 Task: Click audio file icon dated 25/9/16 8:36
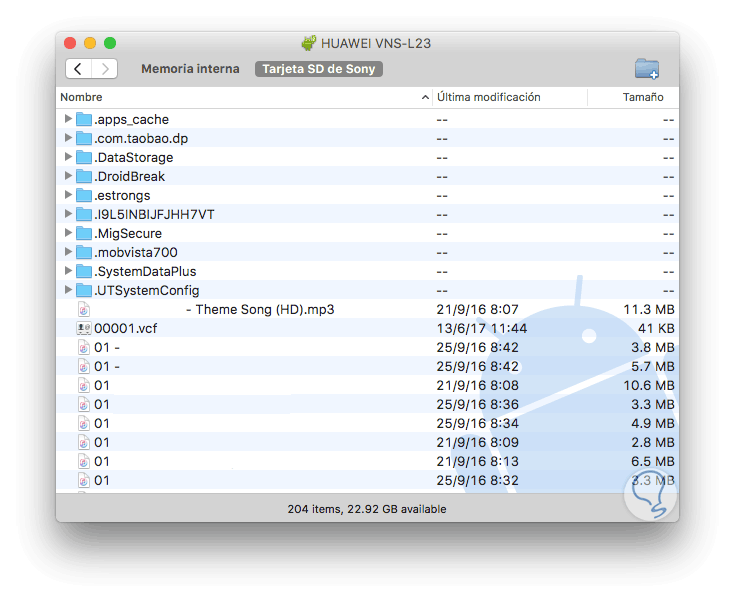click(x=84, y=404)
